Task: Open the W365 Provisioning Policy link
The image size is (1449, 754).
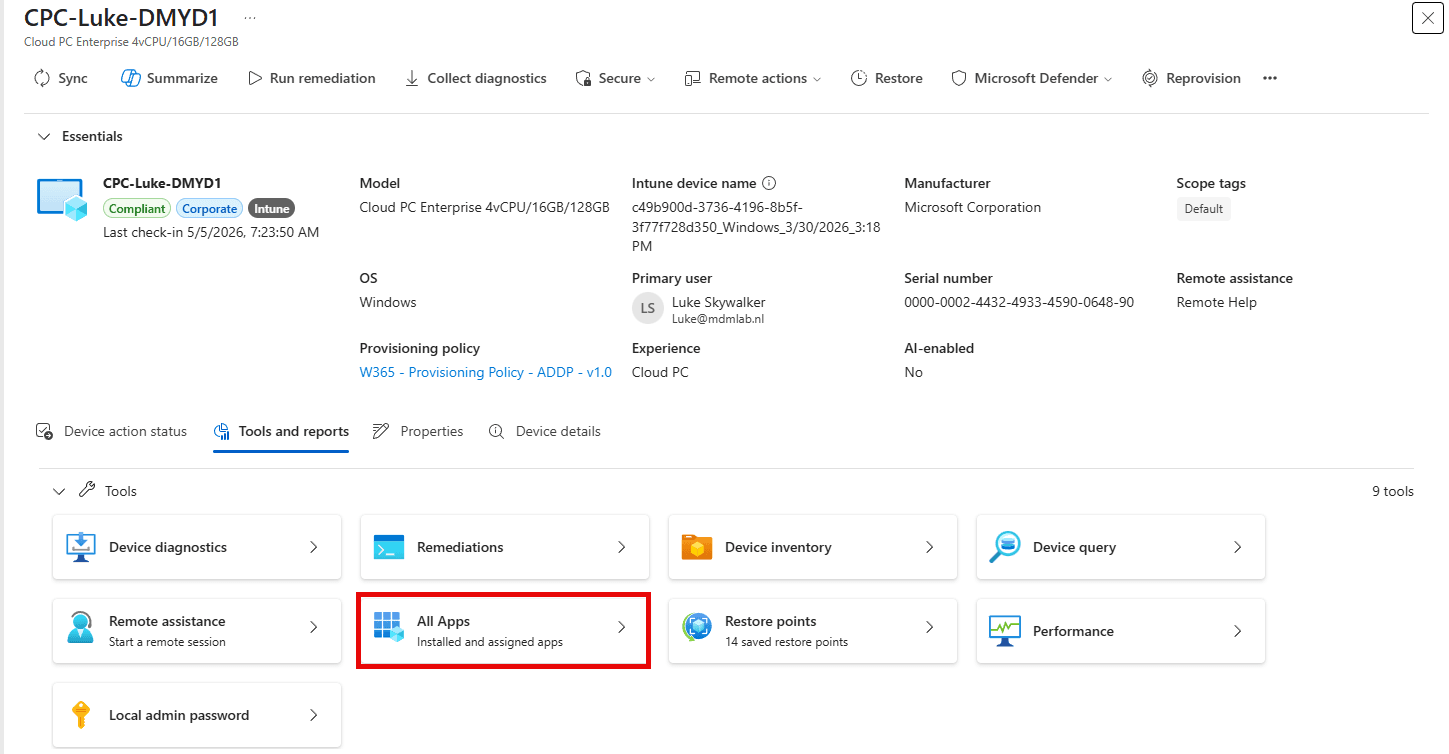Action: 486,372
